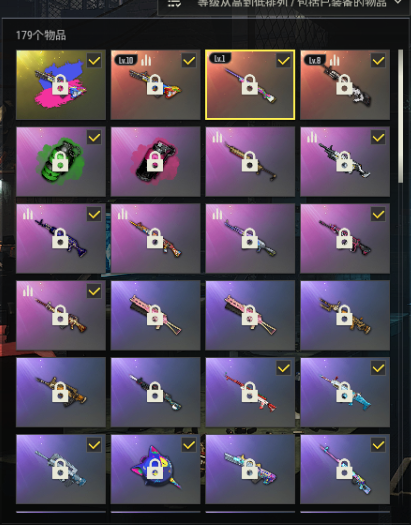Toggle checkmark on the green grenade item
411x525 pixels.
(x=94, y=137)
